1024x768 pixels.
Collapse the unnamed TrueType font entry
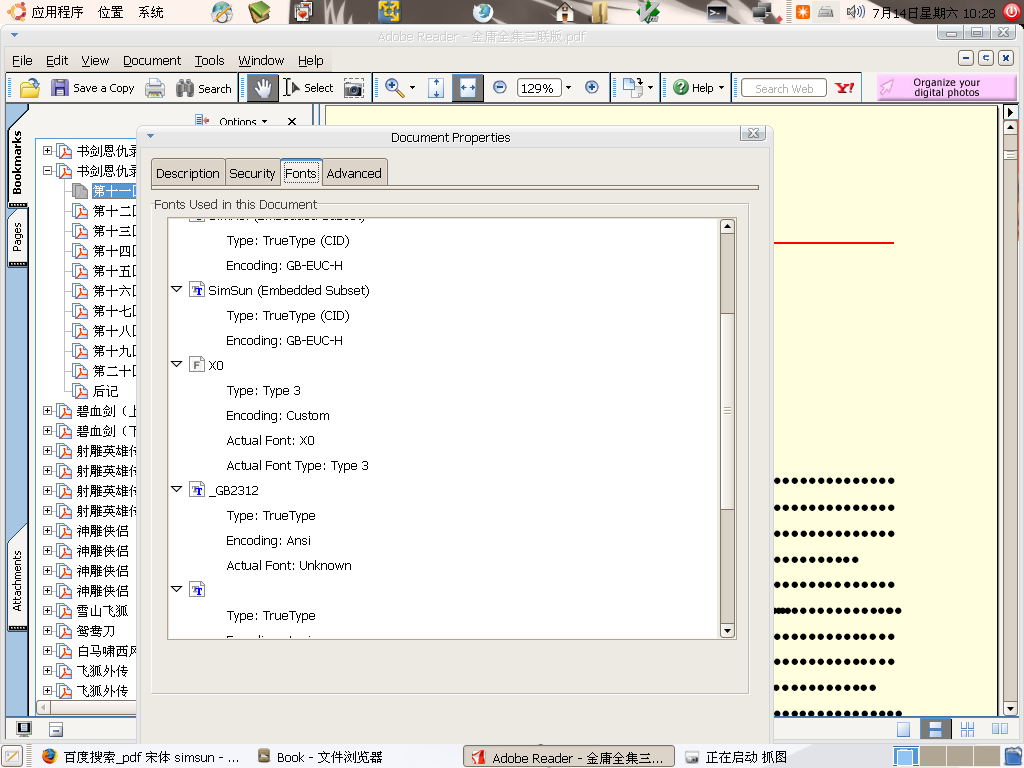(x=176, y=588)
